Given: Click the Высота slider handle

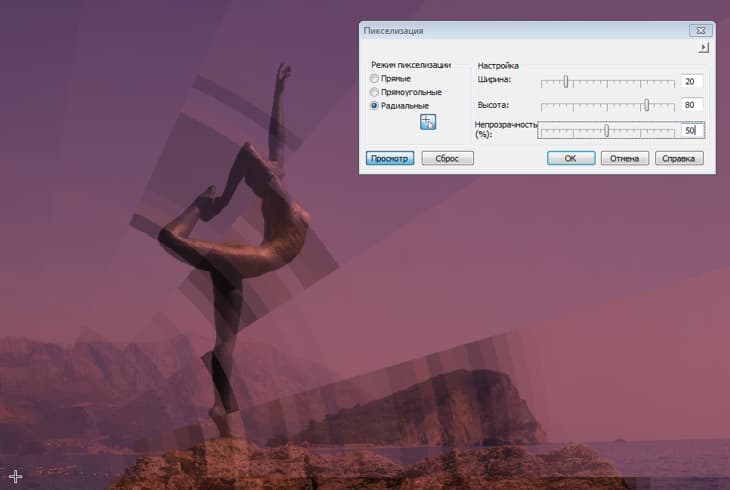Looking at the screenshot, I should coord(647,104).
